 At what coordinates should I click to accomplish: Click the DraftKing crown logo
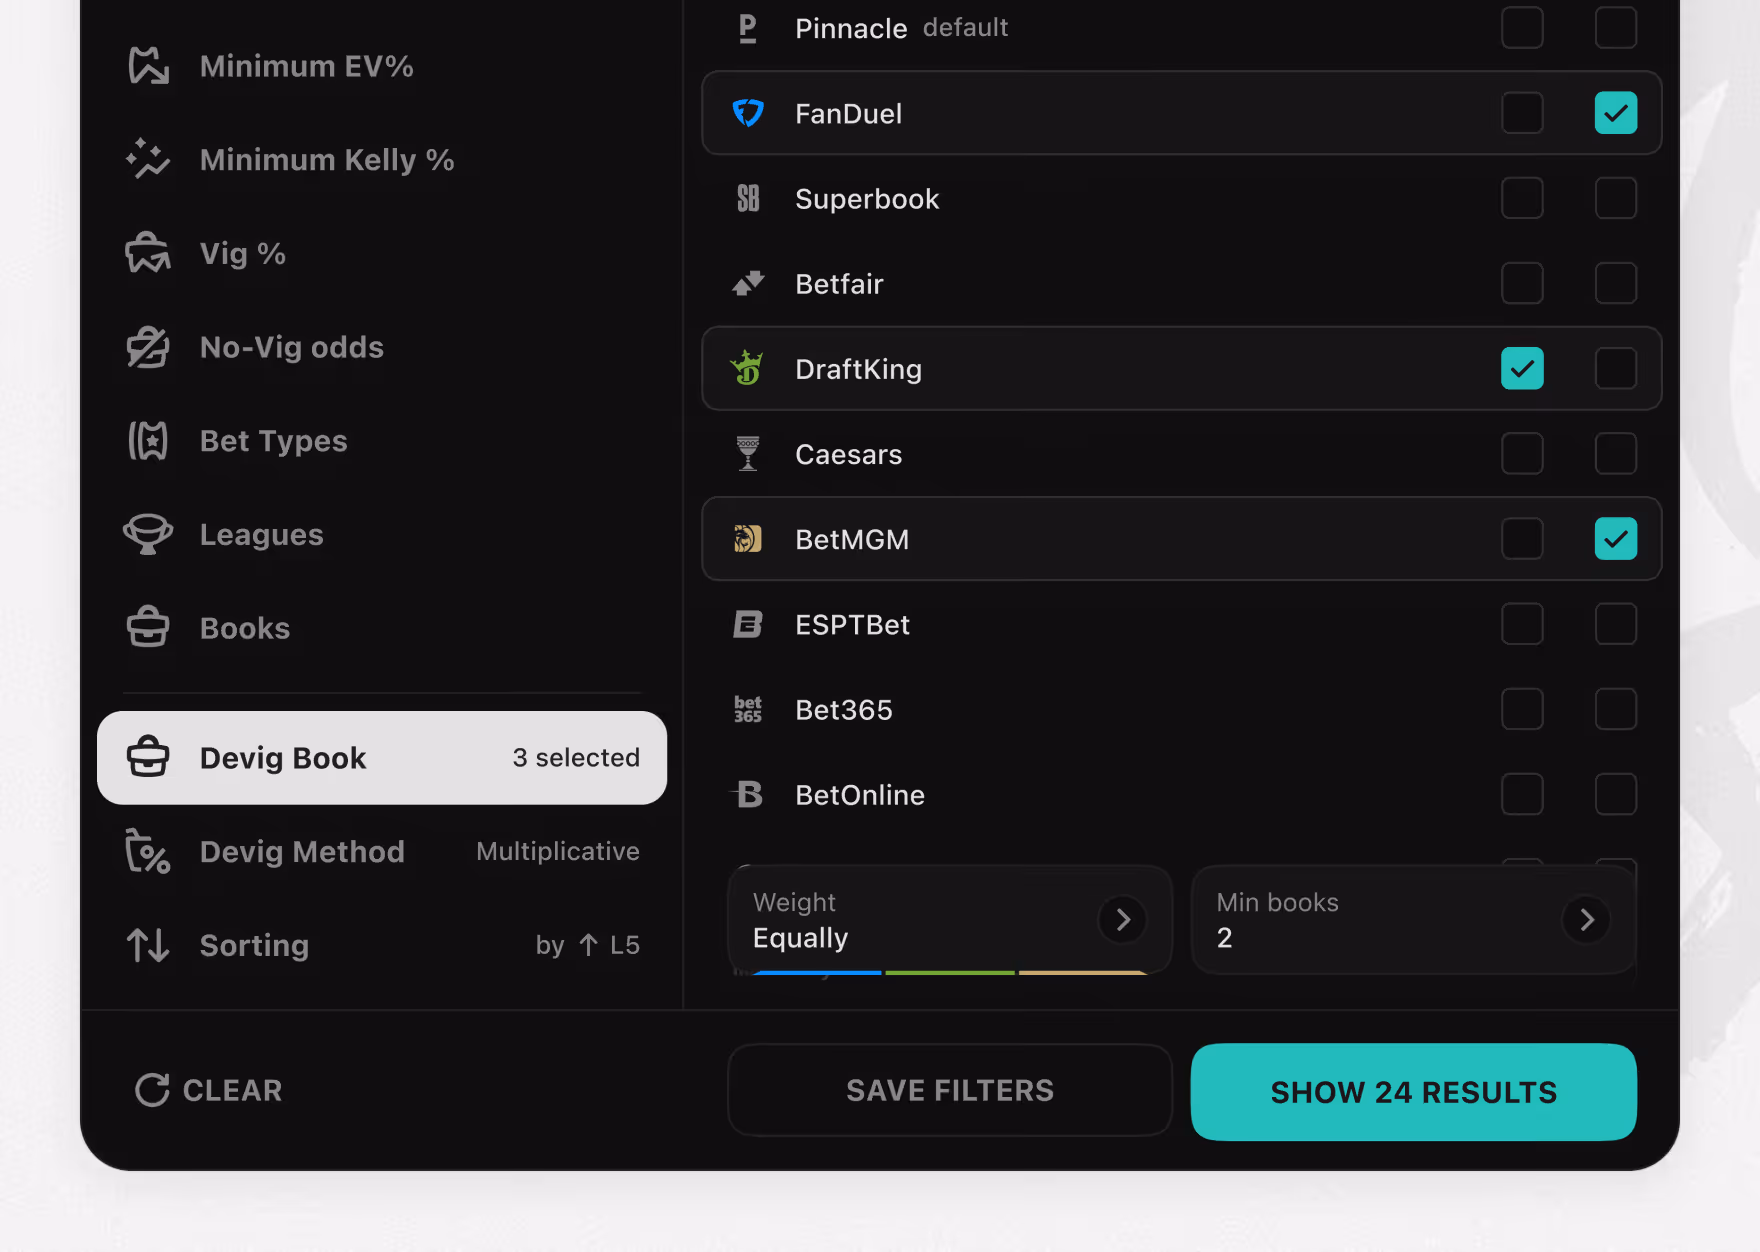(748, 368)
